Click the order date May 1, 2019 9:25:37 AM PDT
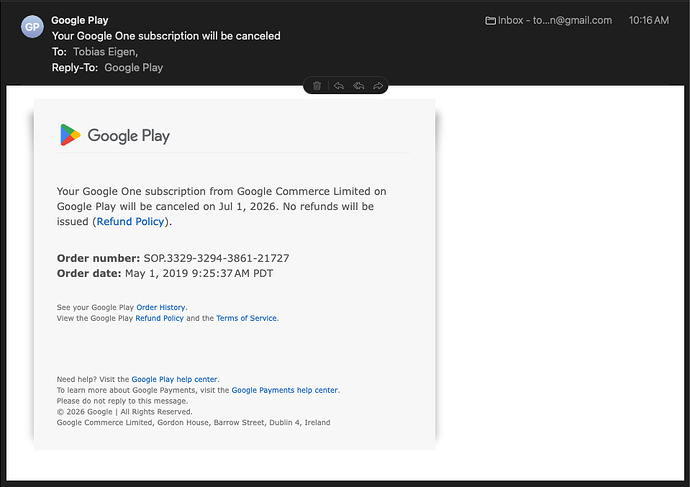Viewport: 690px width, 487px height. pyautogui.click(x=199, y=273)
